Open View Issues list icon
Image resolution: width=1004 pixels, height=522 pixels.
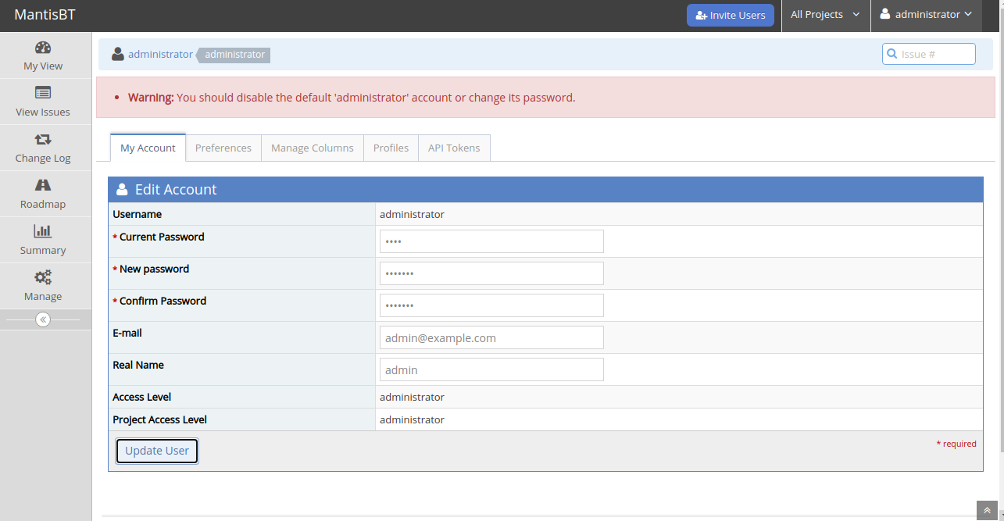click(43, 94)
